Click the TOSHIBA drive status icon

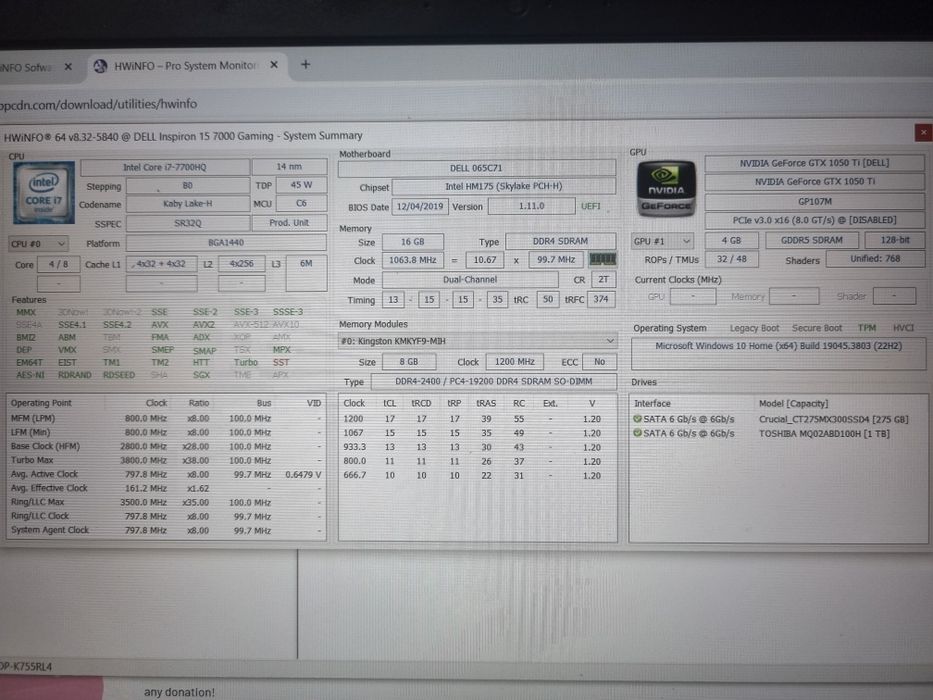[x=637, y=433]
